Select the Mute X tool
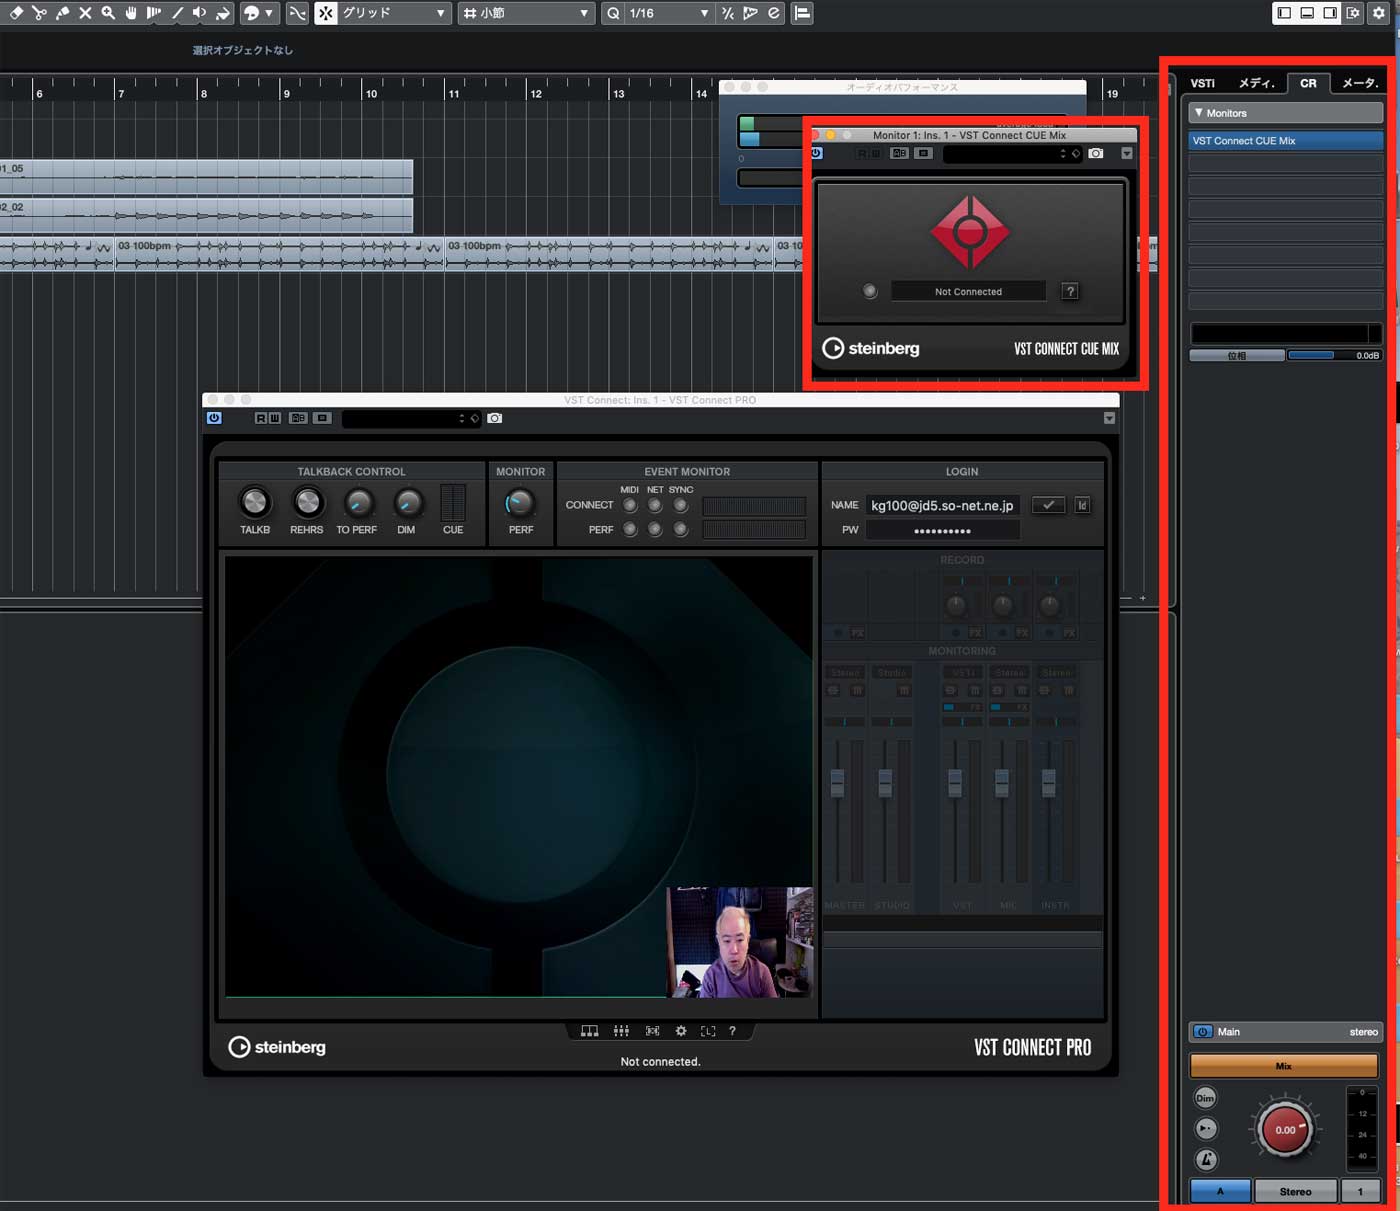Image resolution: width=1400 pixels, height=1211 pixels. [85, 13]
